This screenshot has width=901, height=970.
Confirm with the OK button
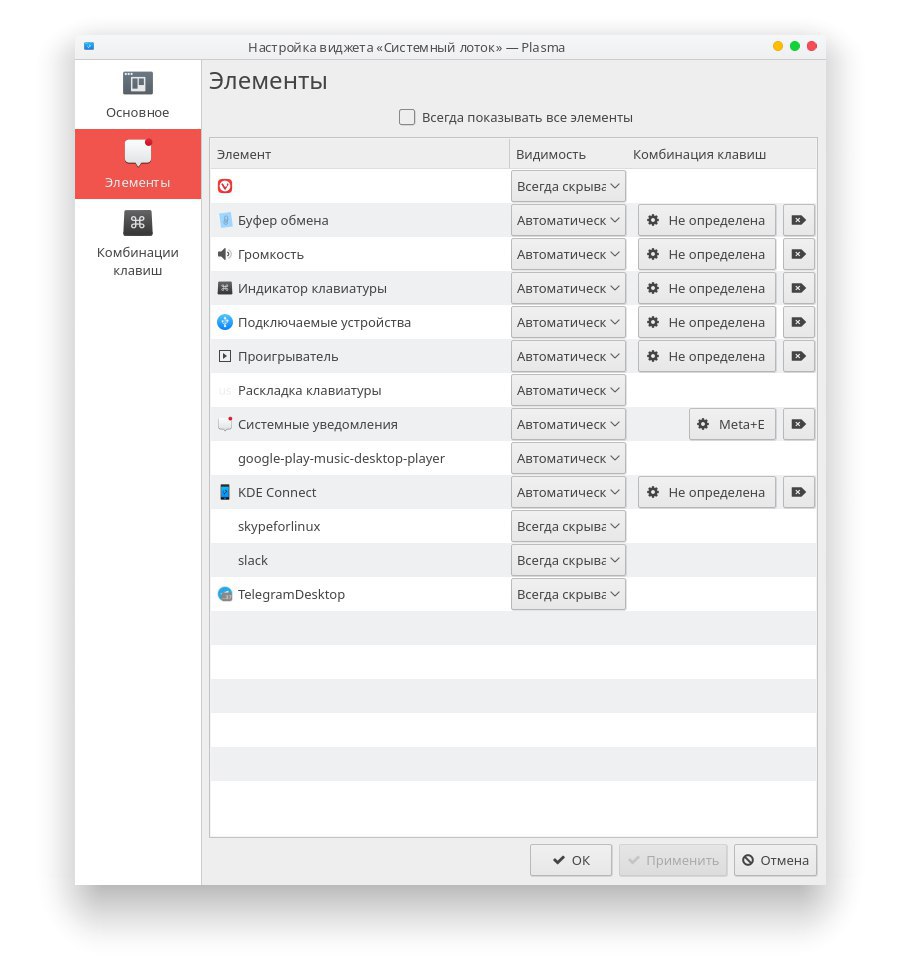click(x=571, y=860)
